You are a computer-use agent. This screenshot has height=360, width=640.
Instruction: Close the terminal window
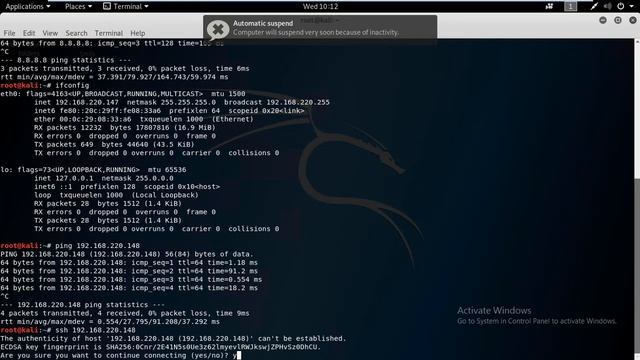[x=633, y=20]
